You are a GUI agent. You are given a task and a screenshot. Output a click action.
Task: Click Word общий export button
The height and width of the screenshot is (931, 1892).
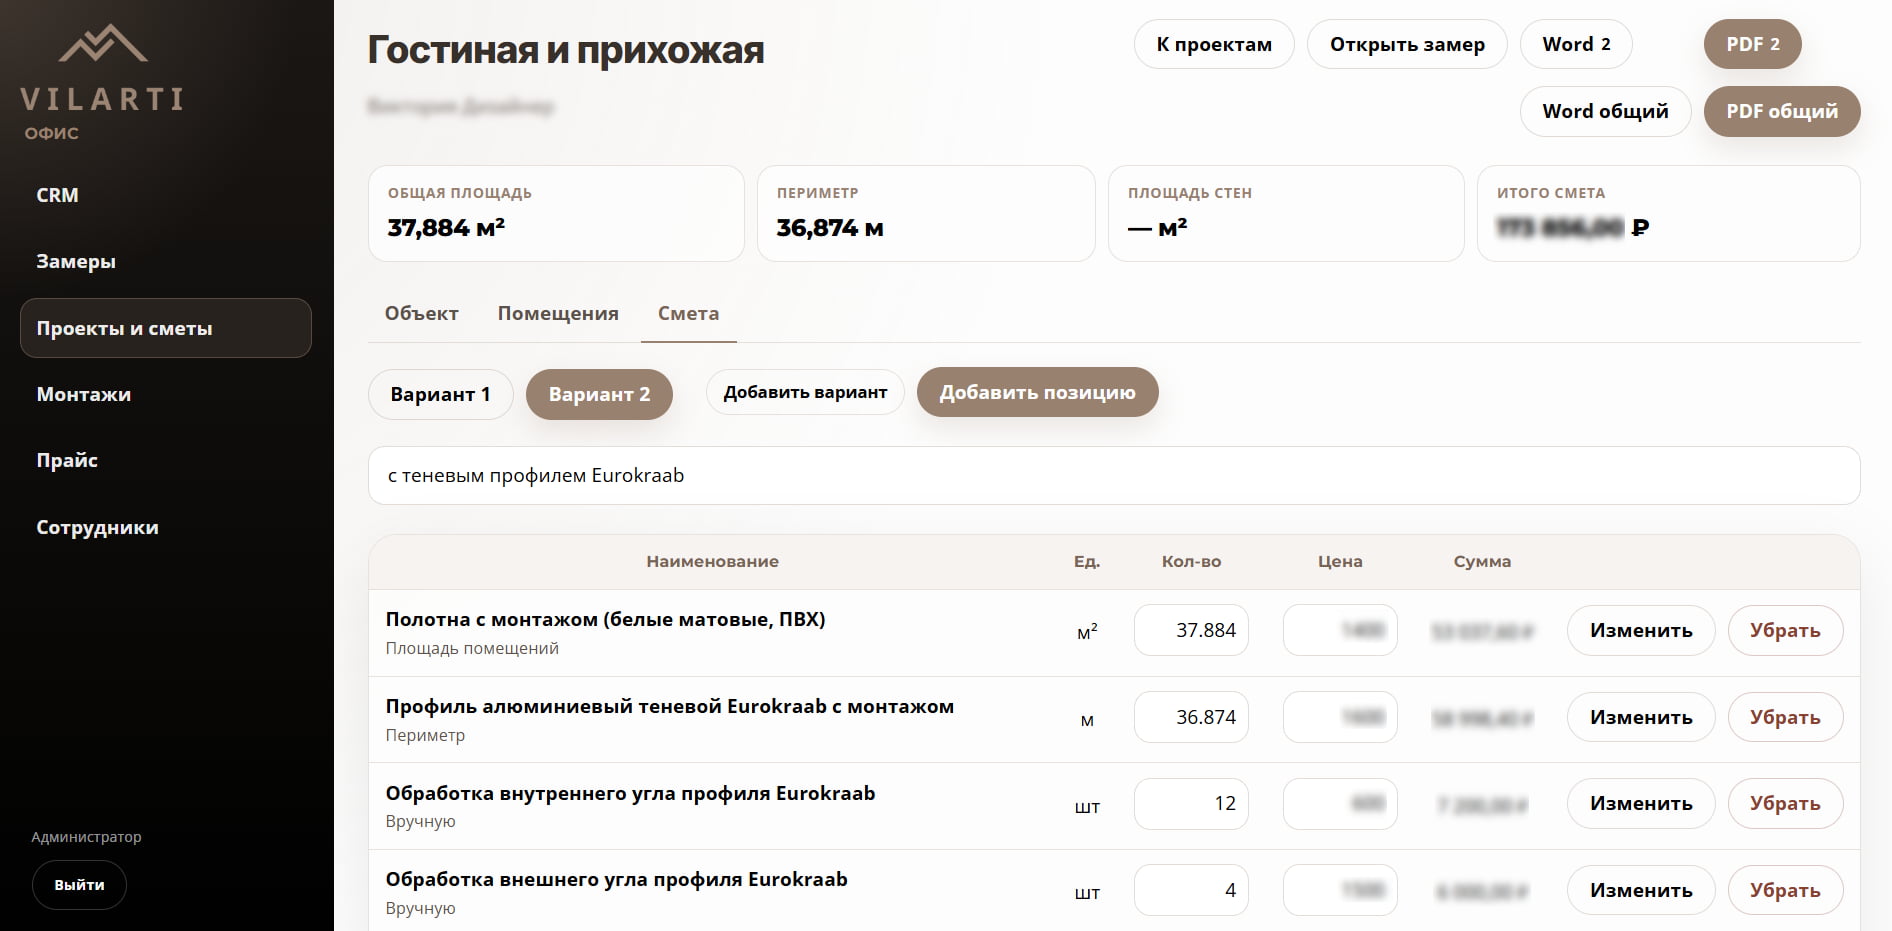[x=1605, y=111]
